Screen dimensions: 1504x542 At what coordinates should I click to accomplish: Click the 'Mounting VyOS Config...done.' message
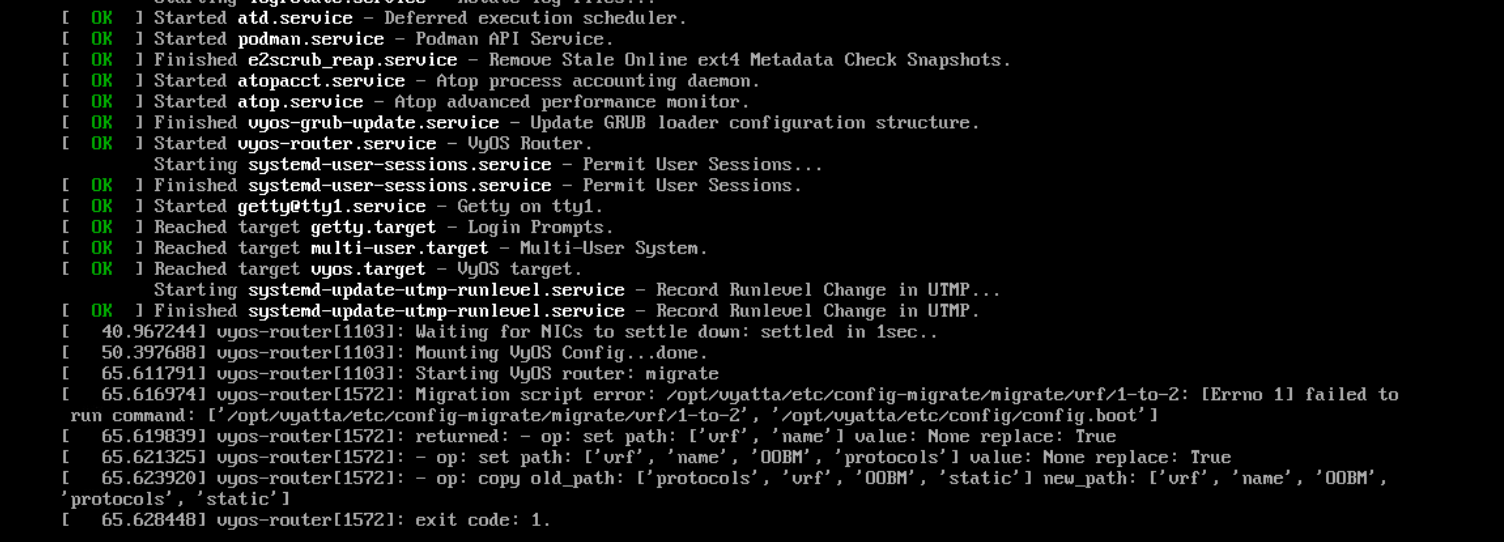[562, 353]
